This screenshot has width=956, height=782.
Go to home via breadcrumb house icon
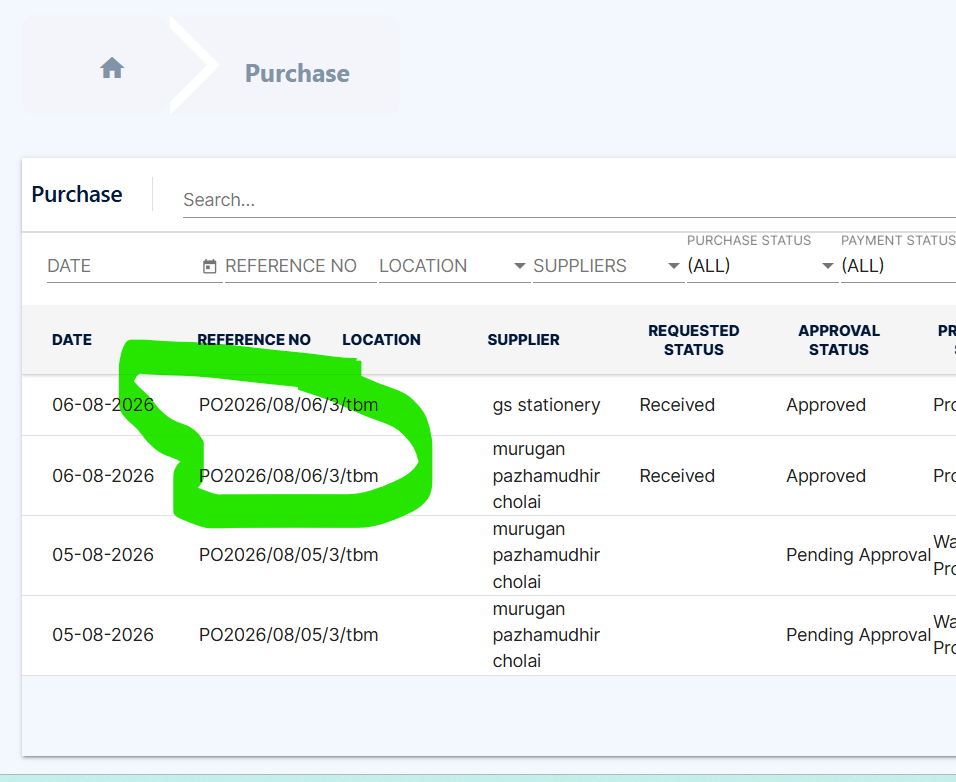coord(112,68)
